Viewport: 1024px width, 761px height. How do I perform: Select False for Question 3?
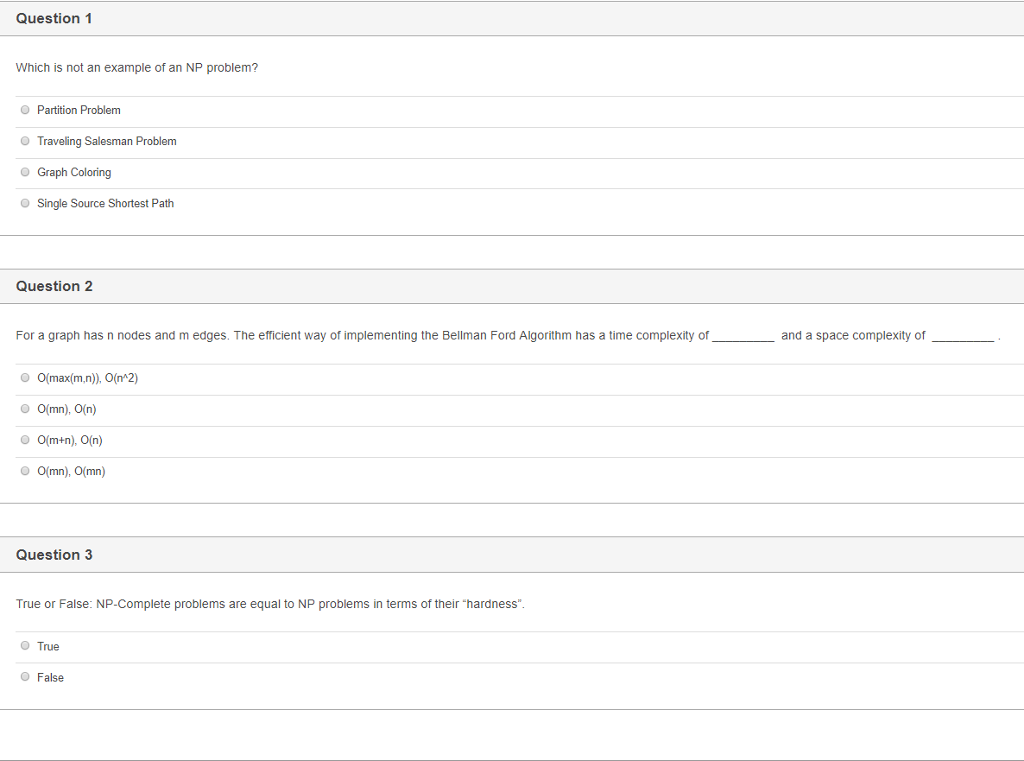[x=24, y=676]
